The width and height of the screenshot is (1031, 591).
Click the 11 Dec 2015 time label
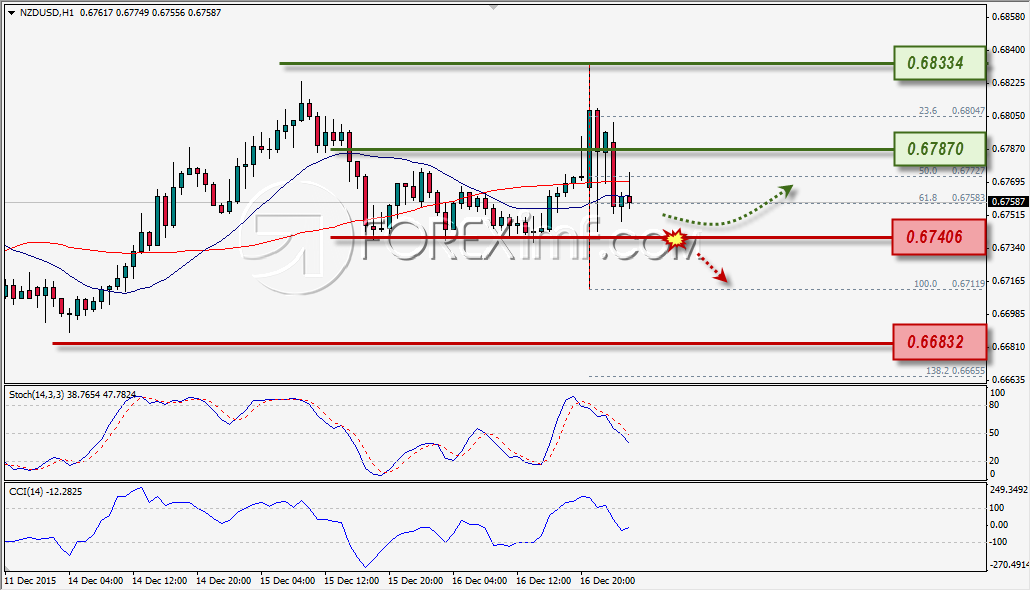tap(30, 580)
